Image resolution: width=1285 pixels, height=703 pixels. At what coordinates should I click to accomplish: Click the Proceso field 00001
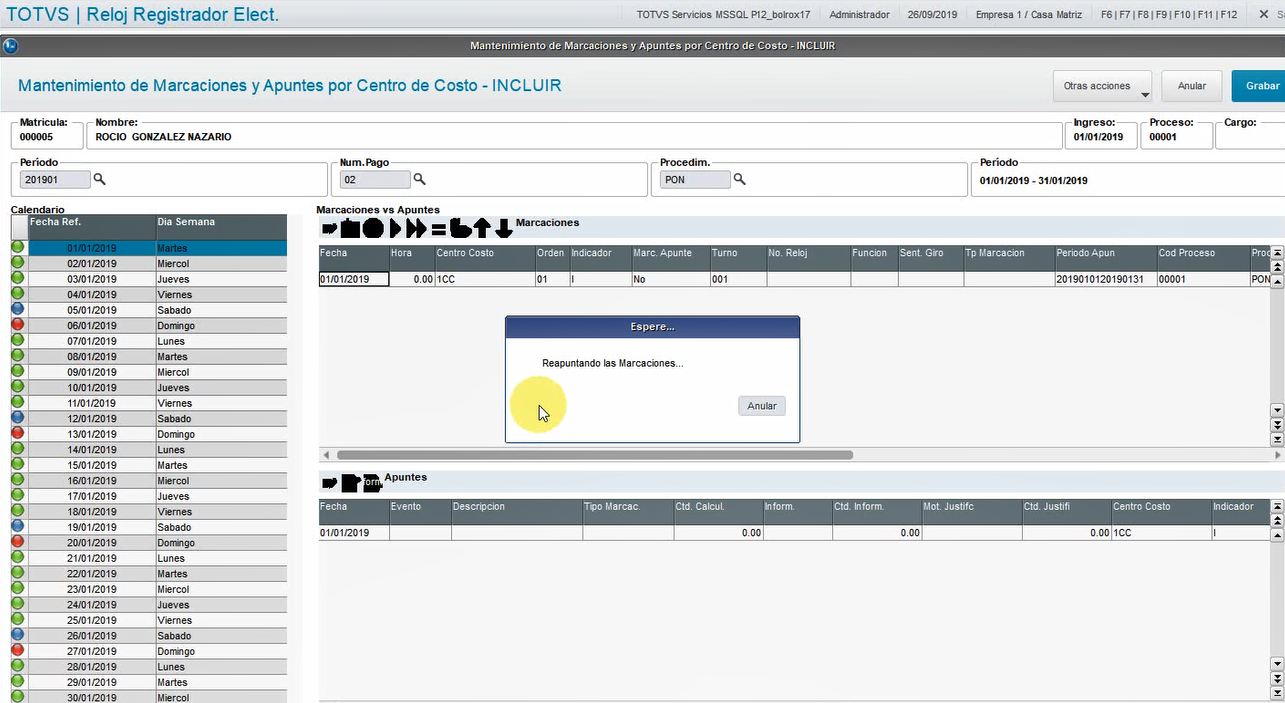(1176, 136)
